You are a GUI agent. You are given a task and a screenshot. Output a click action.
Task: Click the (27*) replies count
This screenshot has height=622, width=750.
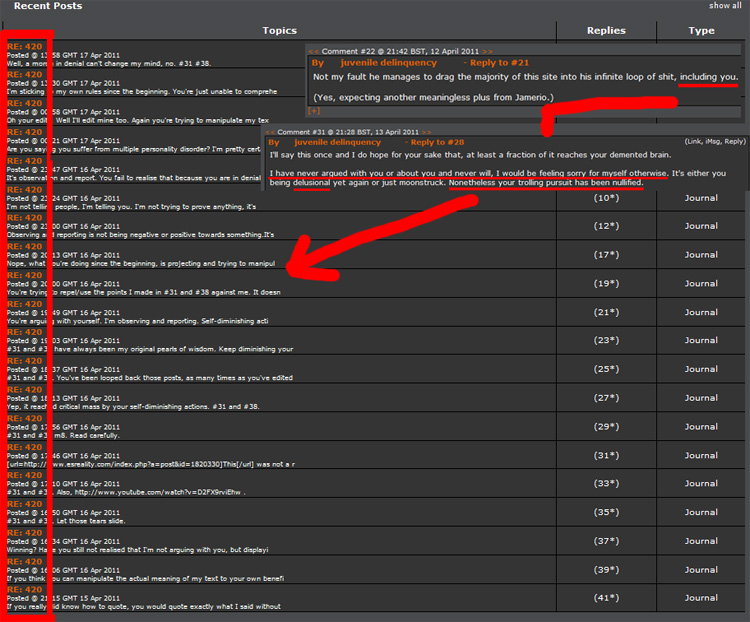point(606,398)
